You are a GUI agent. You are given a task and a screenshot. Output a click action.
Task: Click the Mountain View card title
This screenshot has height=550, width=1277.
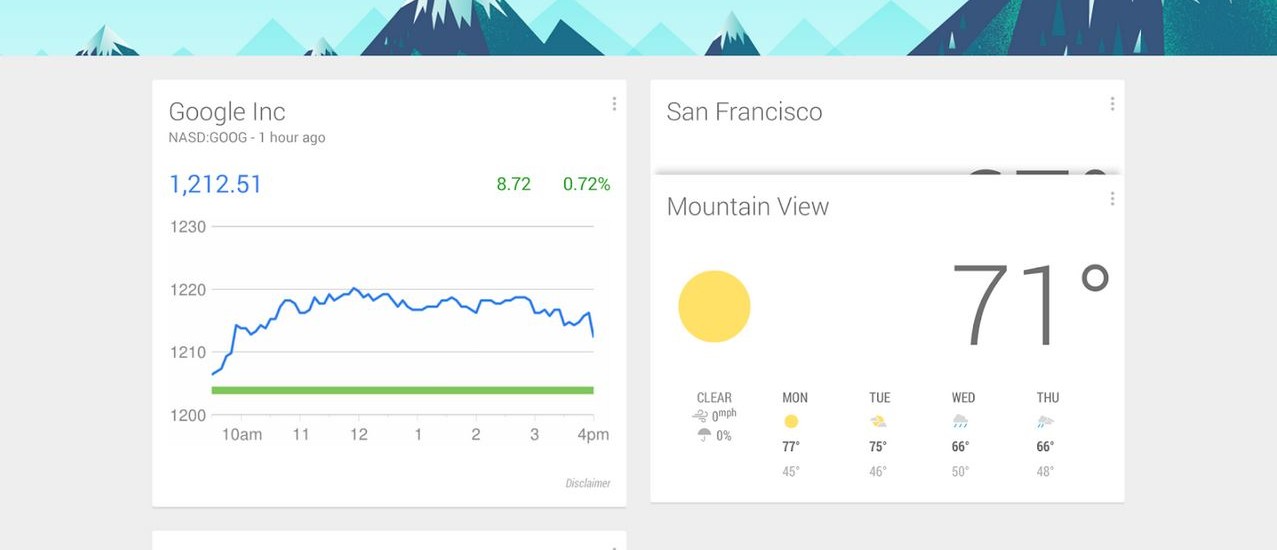tap(747, 207)
